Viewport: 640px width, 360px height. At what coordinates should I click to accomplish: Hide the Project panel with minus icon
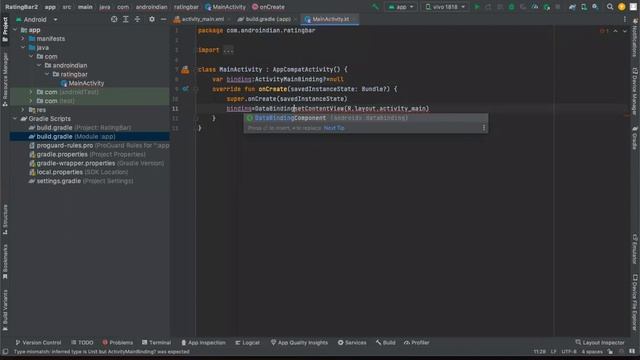pos(163,19)
